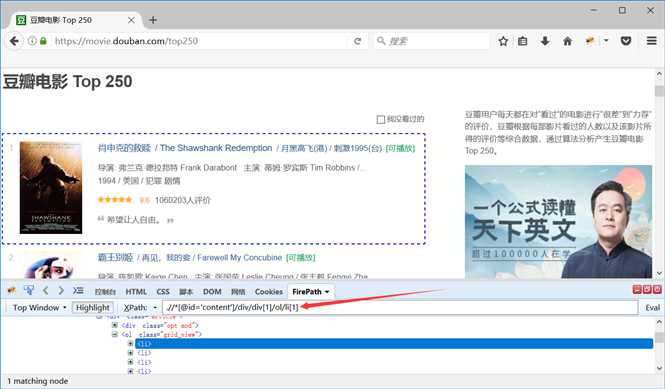Click the XPath expression input field
The height and width of the screenshot is (389, 665).
(400, 307)
